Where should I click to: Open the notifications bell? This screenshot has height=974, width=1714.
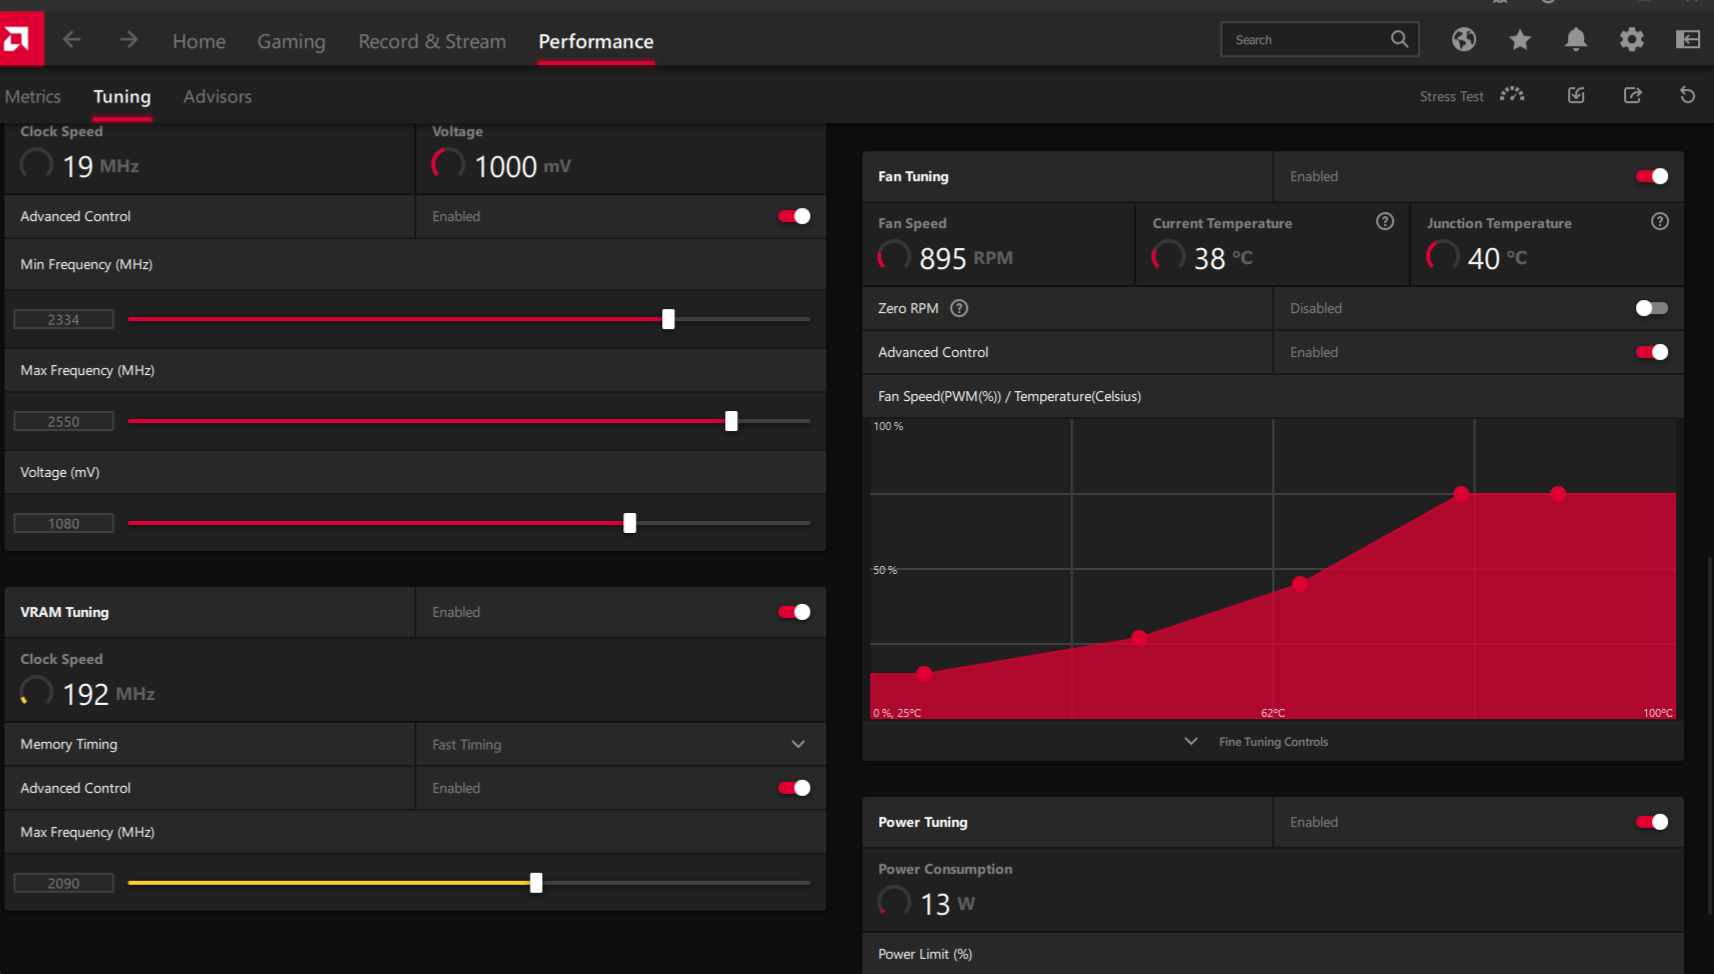(1576, 40)
